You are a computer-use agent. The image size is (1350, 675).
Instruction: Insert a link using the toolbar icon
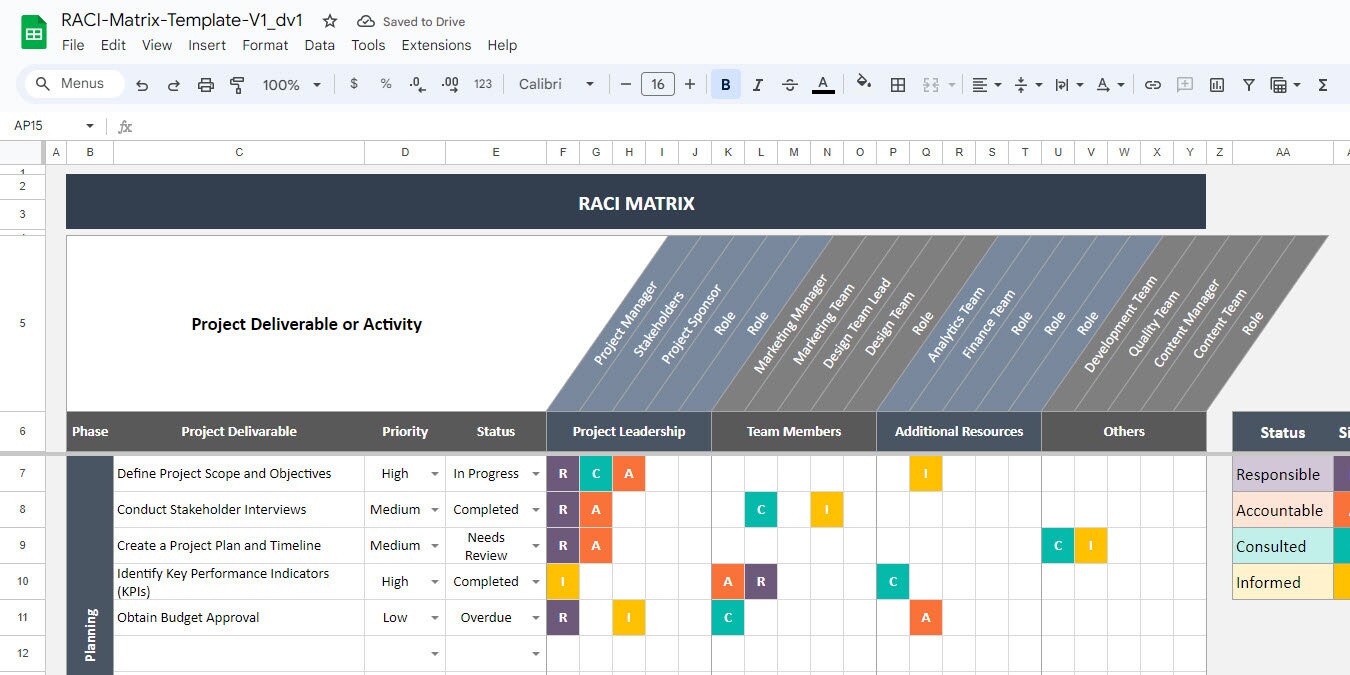pyautogui.click(x=1152, y=84)
